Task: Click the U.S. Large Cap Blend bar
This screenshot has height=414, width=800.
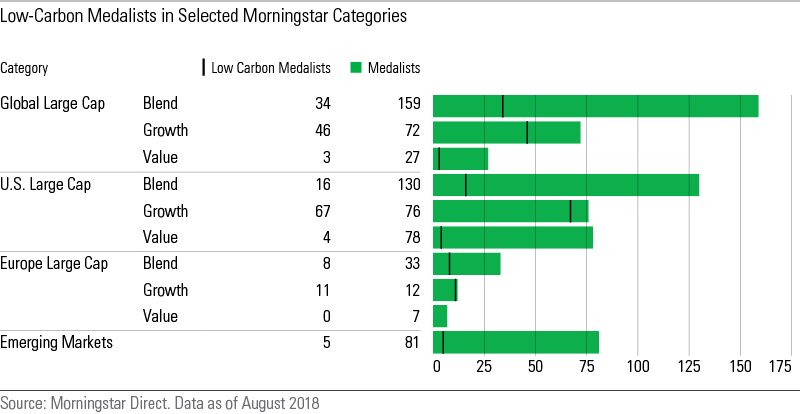Action: click(x=565, y=185)
